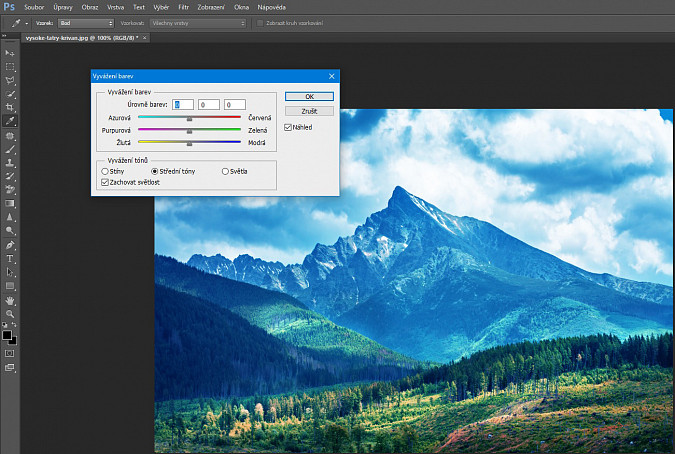Open the Nápověda menu
This screenshot has width=675, height=454.
pos(272,7)
